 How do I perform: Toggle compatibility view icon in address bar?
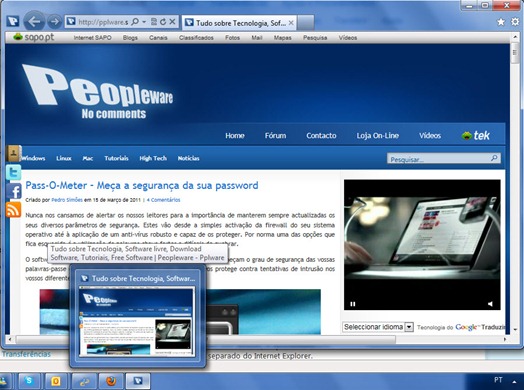154,22
